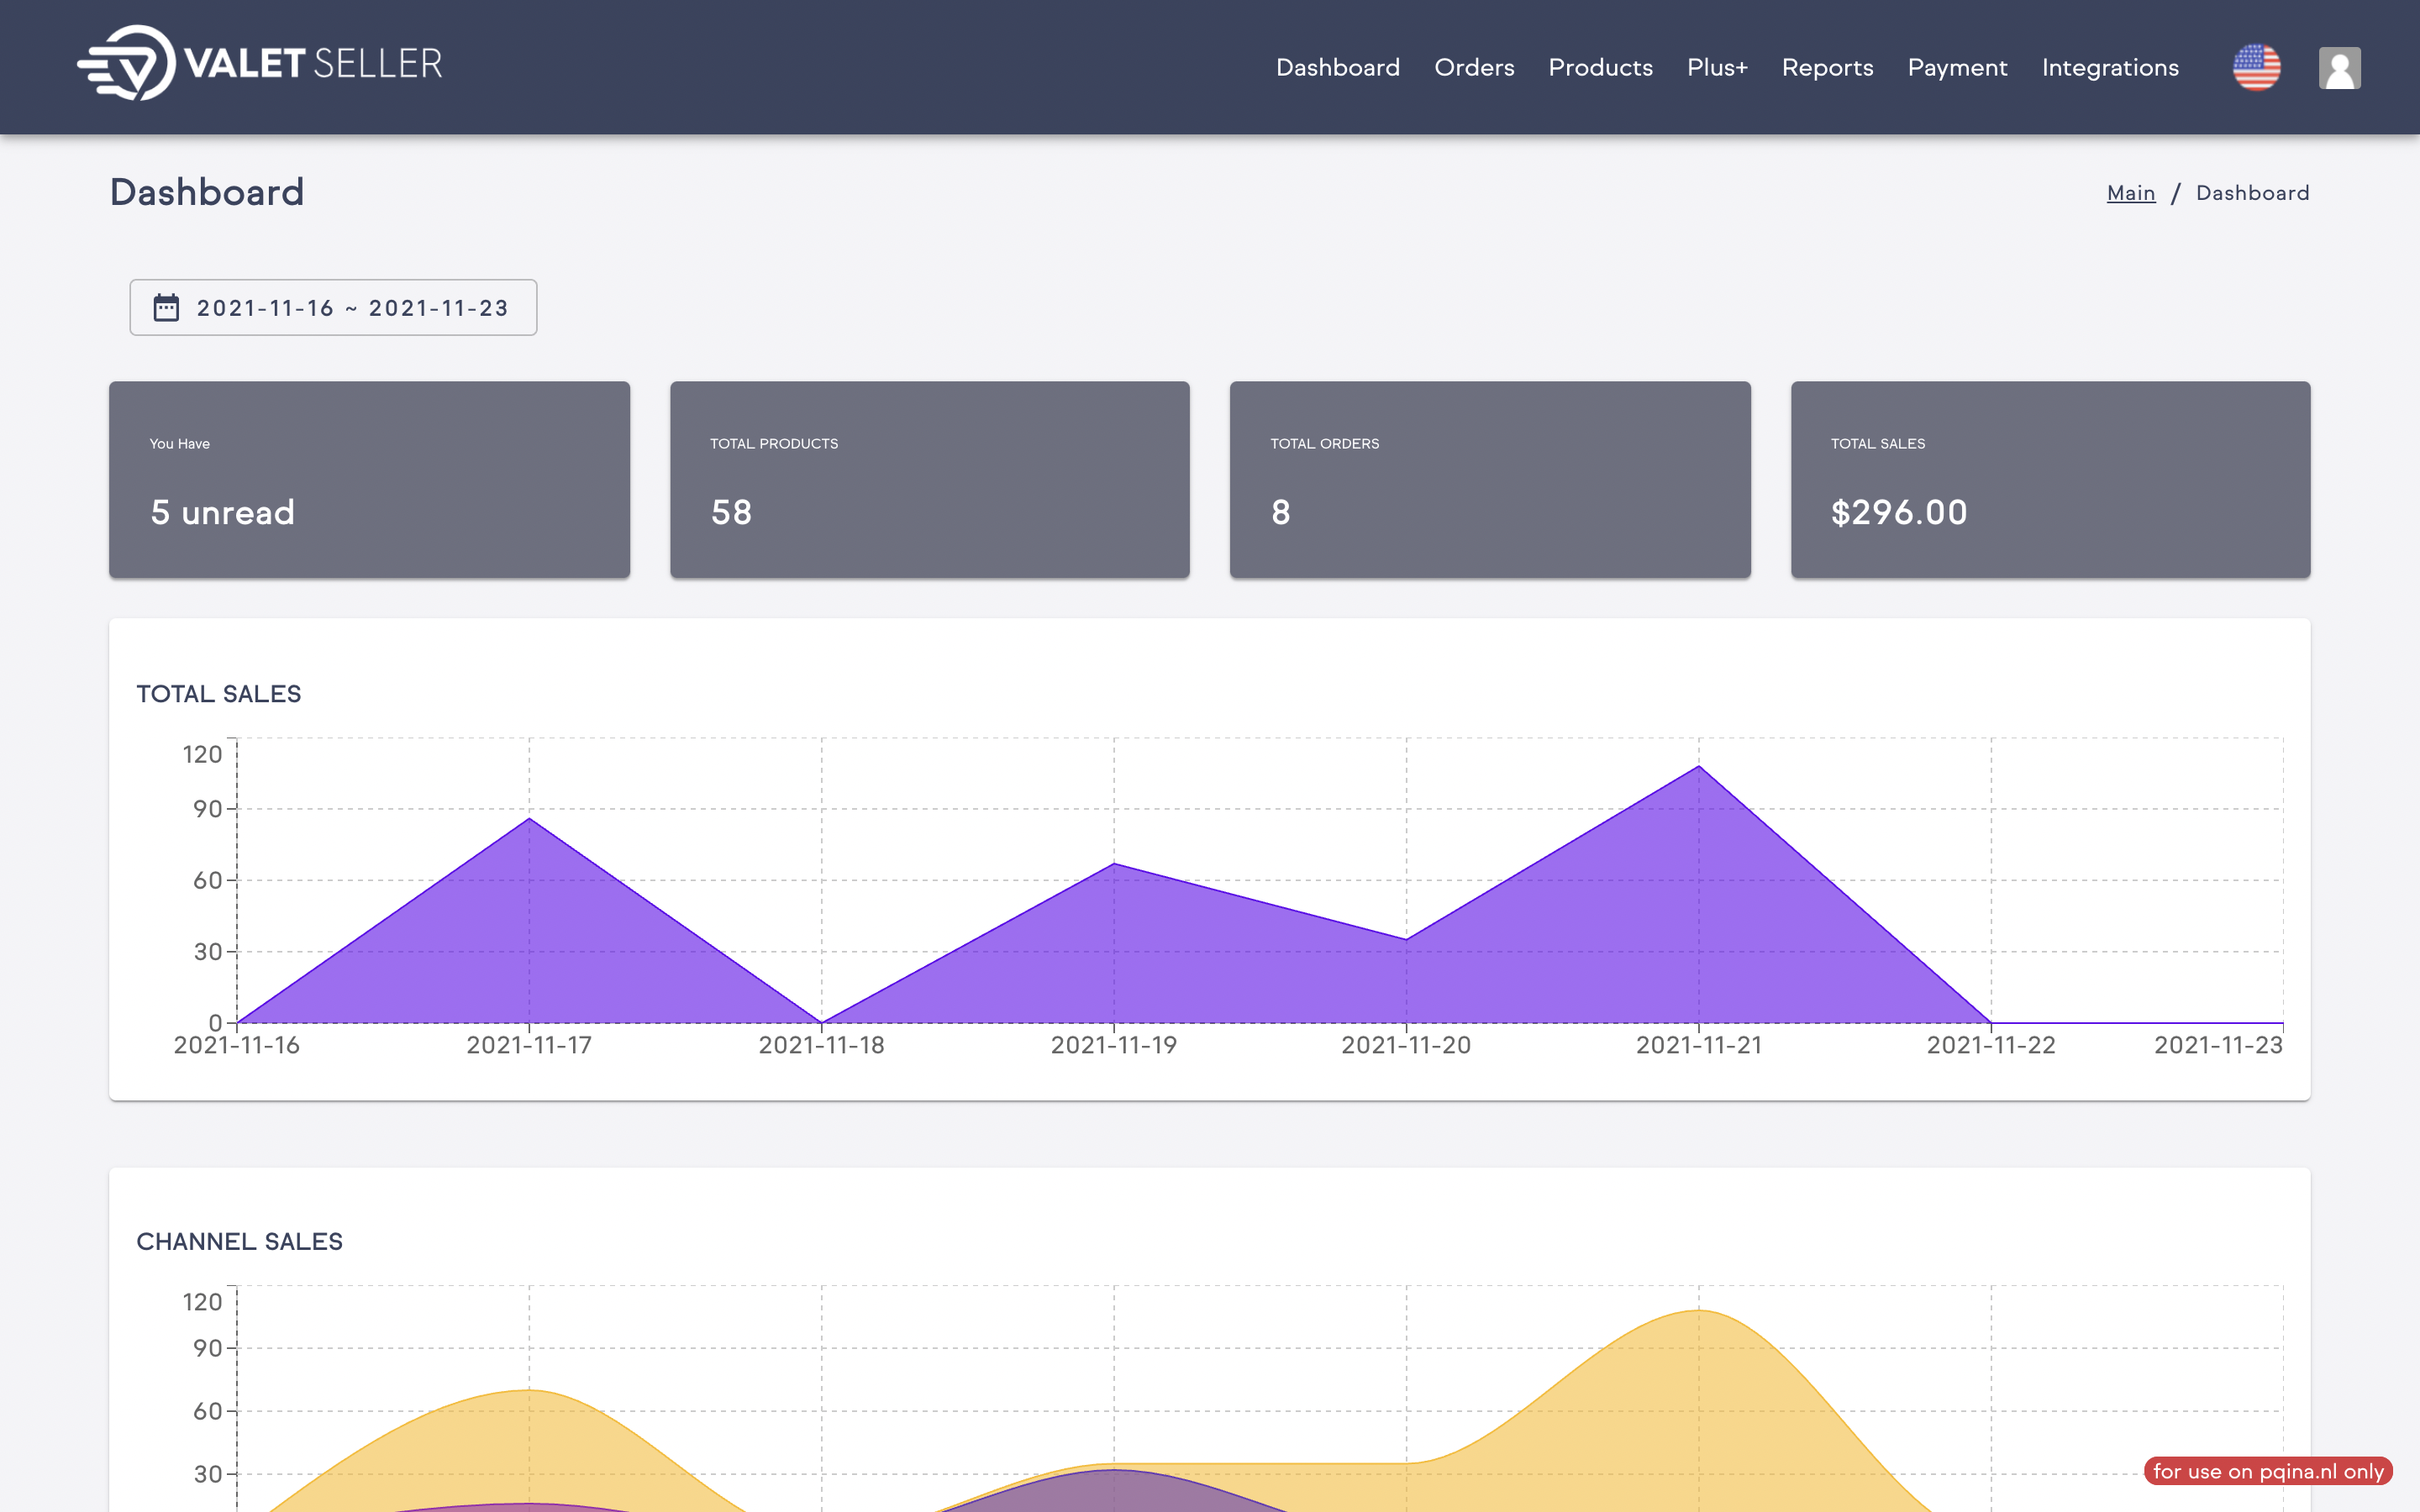Open the US flag language selector
2420x1512 pixels.
[x=2256, y=68]
